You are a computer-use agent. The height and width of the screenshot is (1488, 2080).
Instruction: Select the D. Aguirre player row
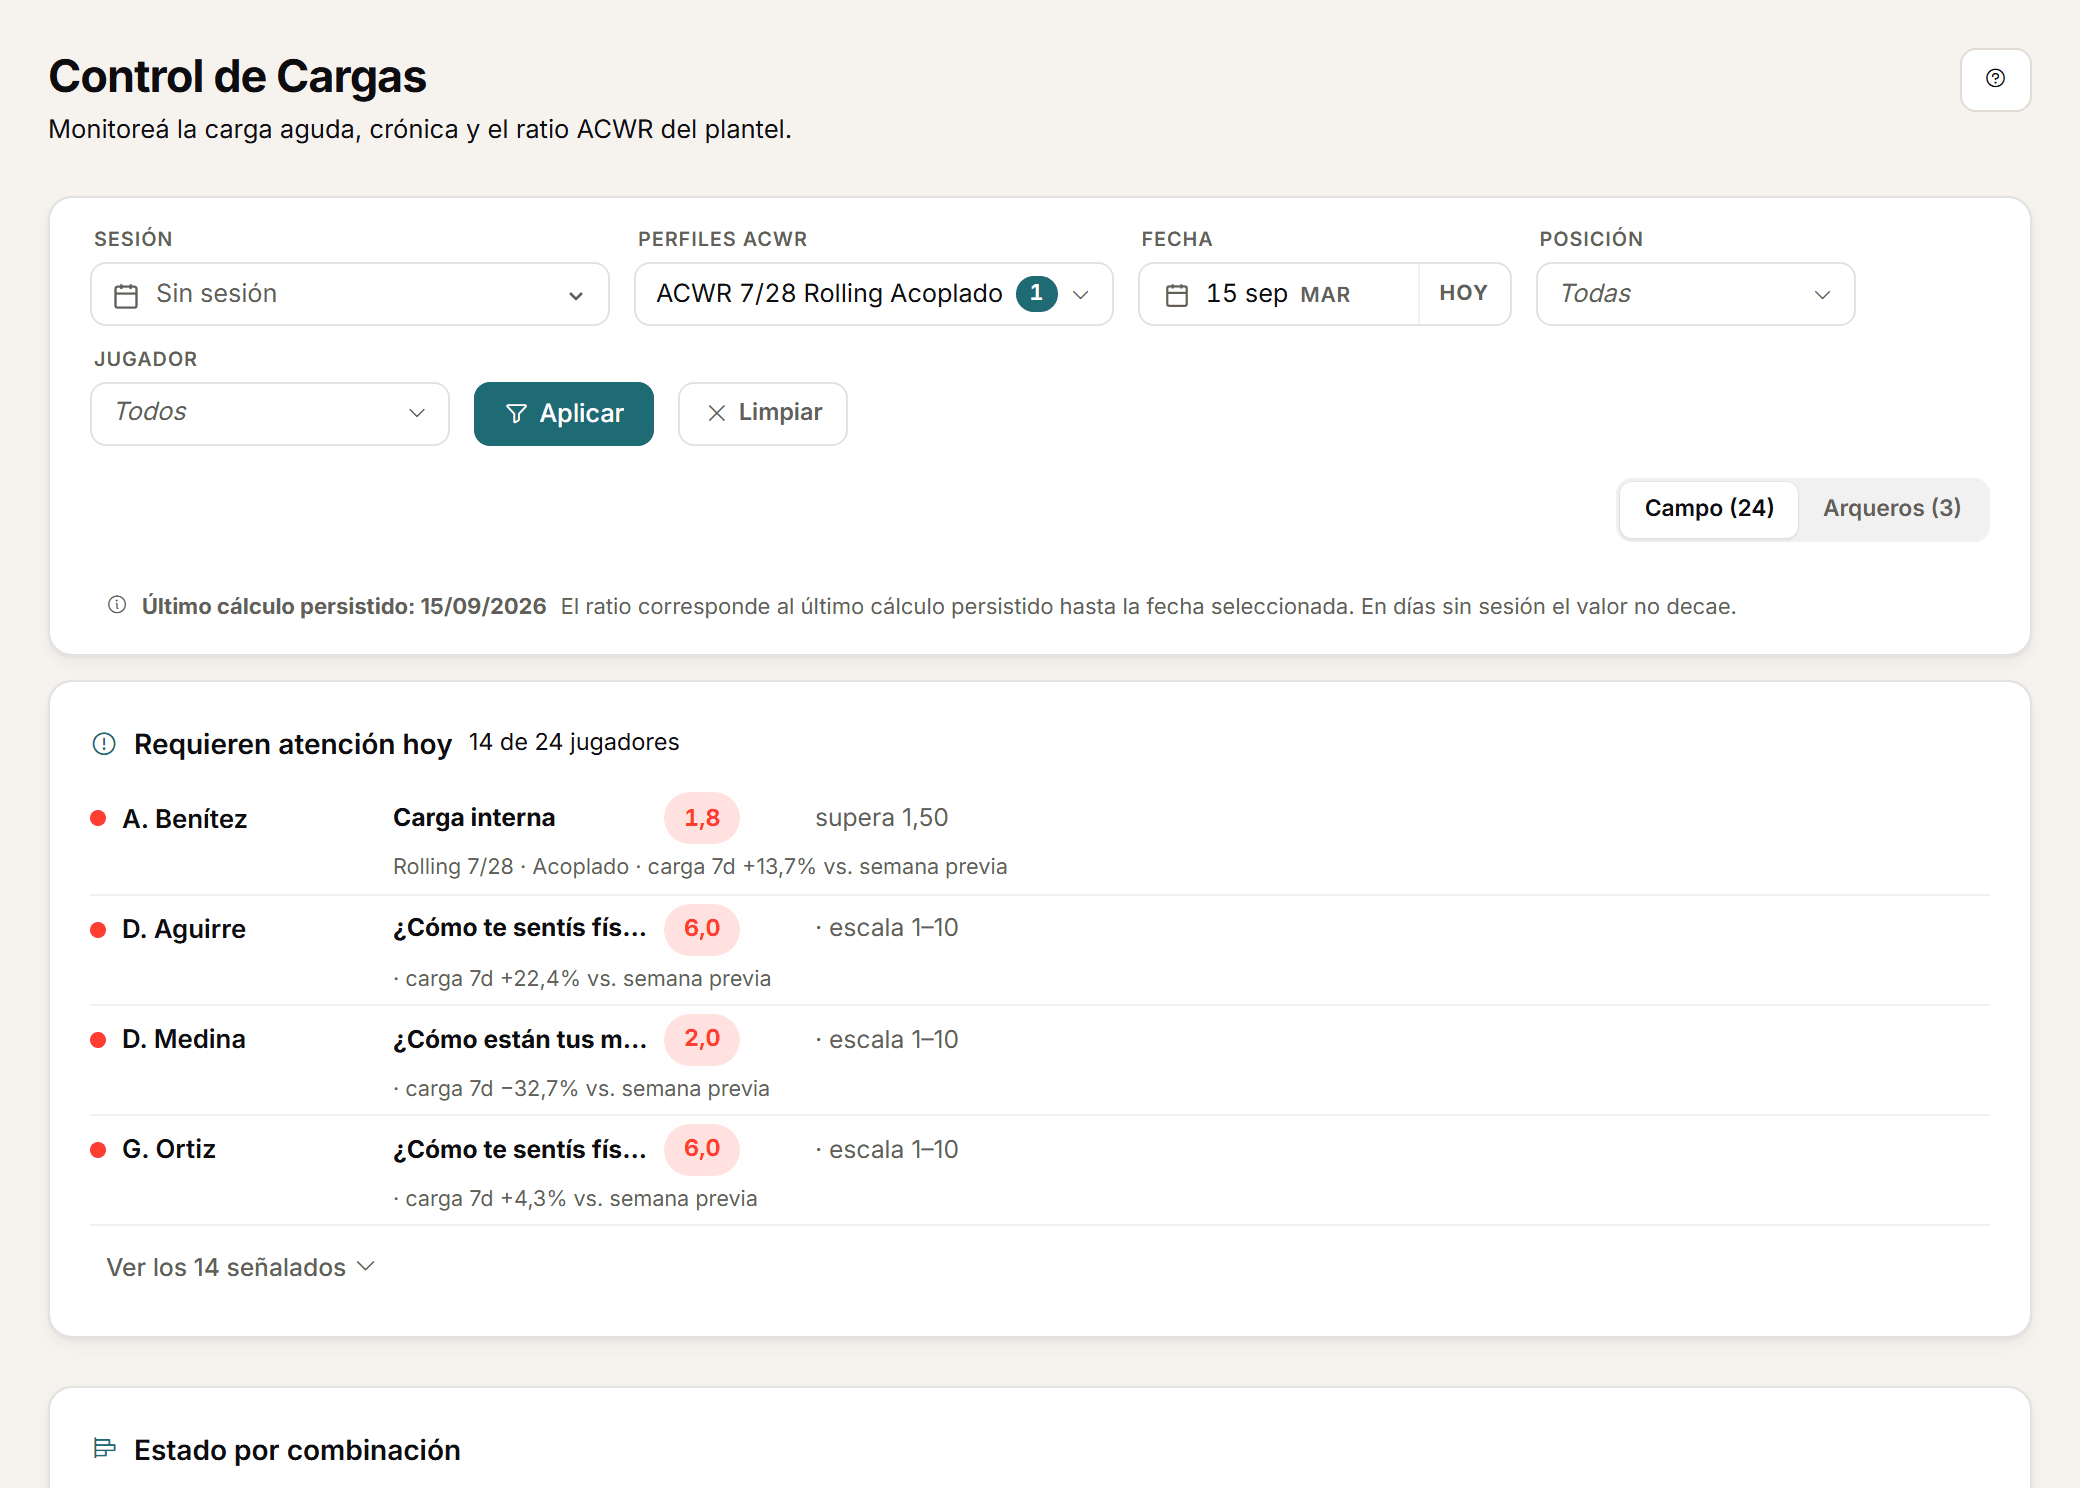coord(1040,951)
